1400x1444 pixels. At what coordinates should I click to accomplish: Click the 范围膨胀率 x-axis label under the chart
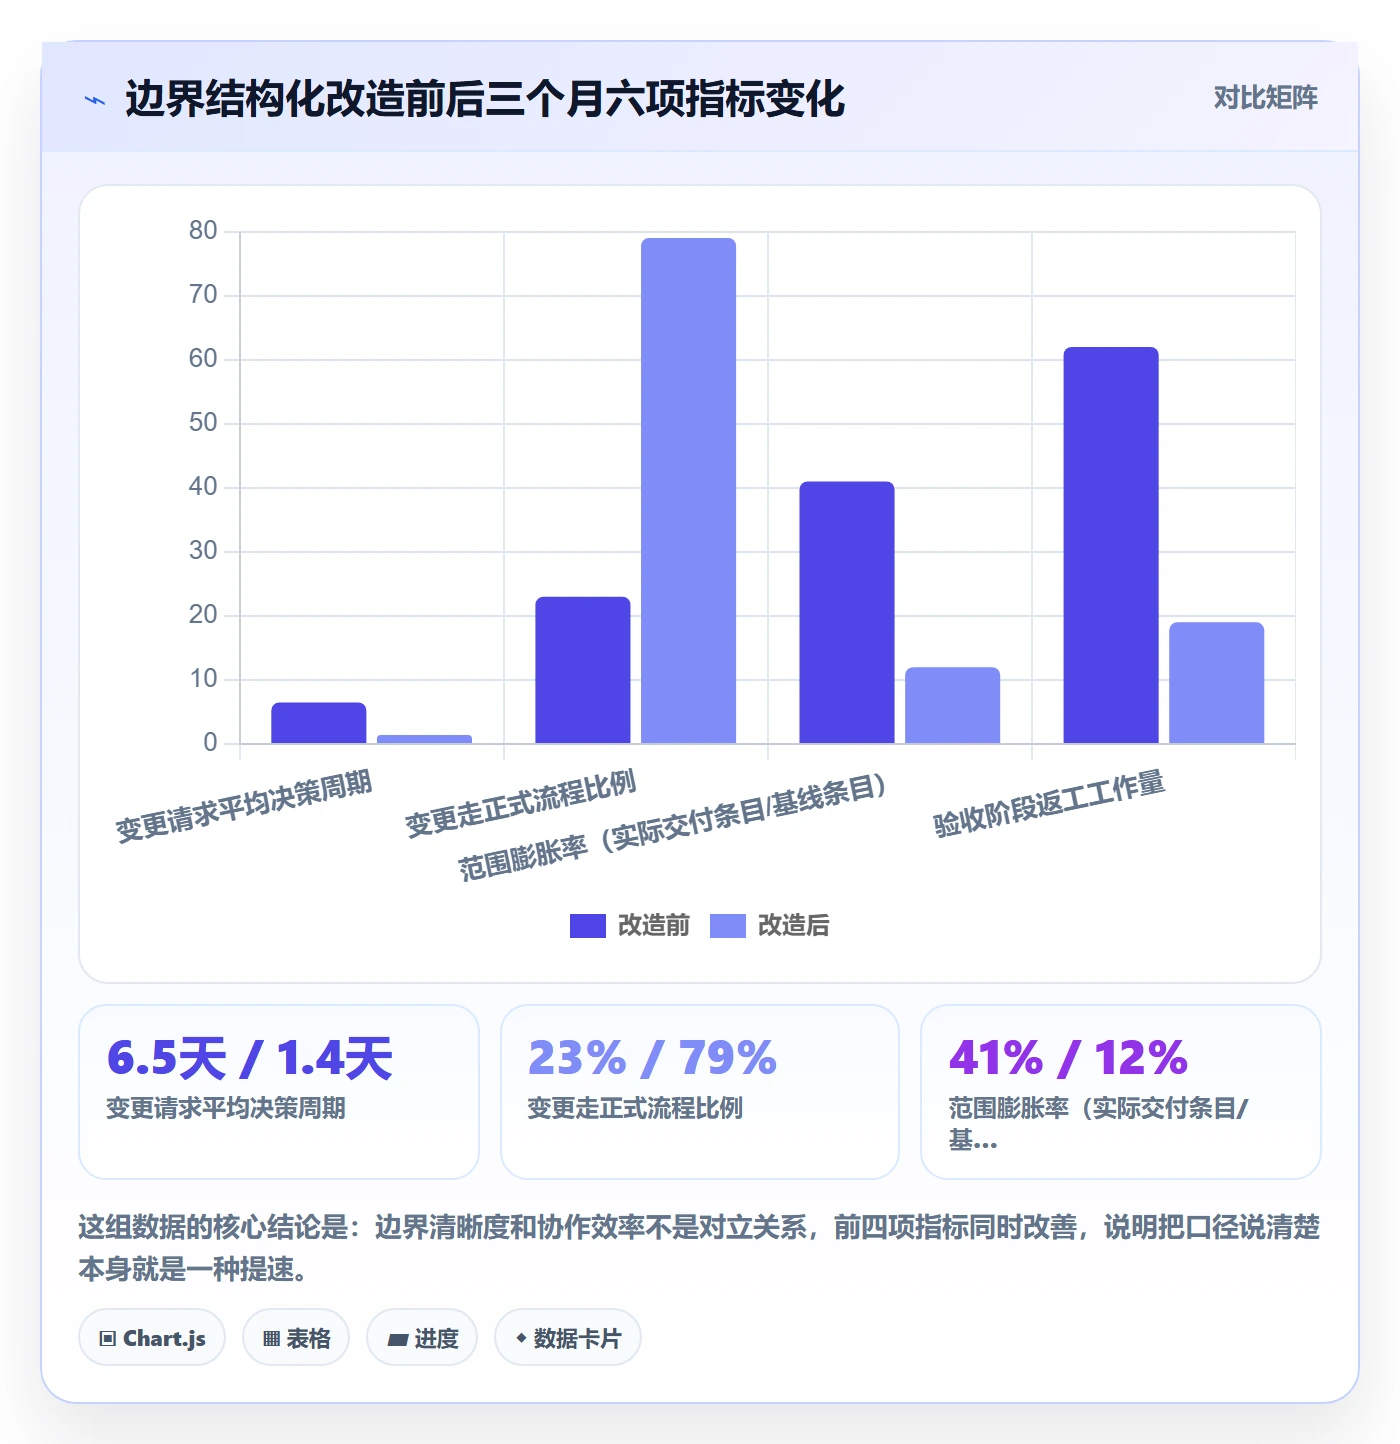(673, 827)
